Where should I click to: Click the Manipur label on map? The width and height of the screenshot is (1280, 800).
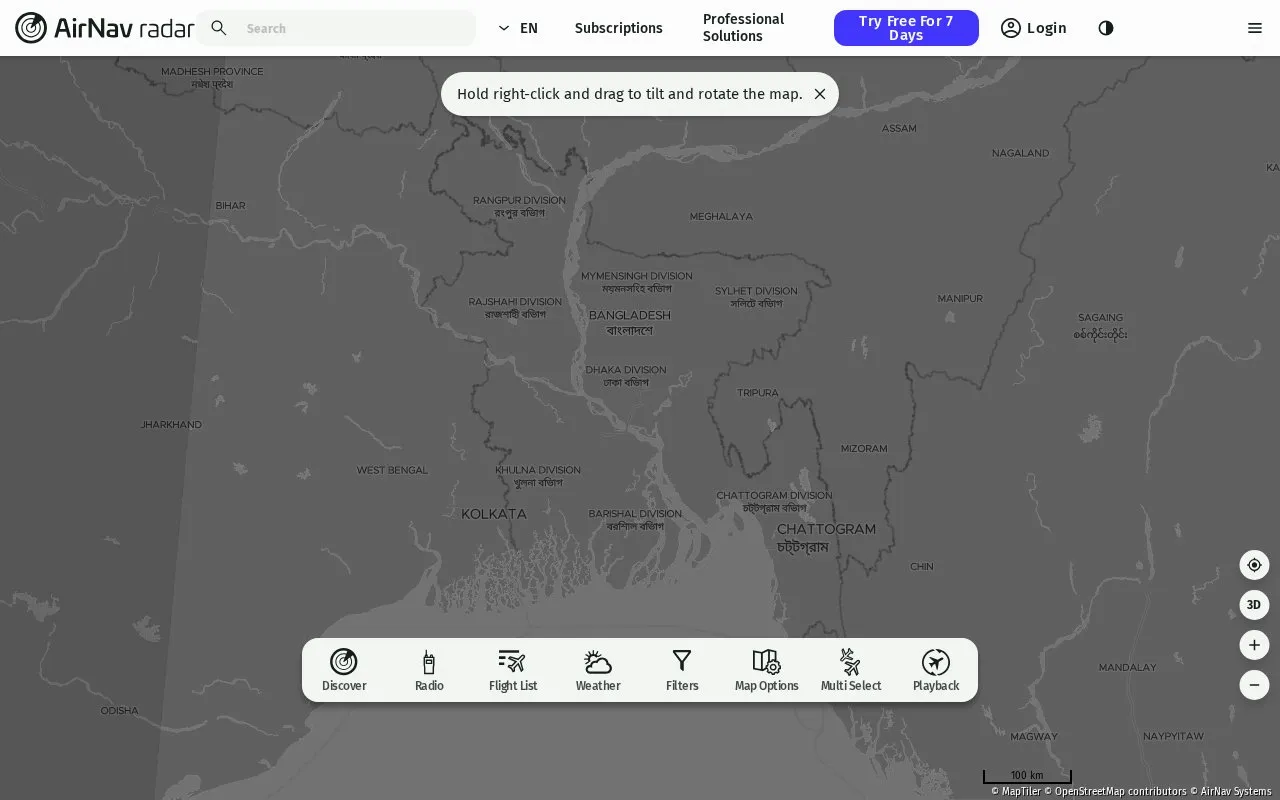point(960,298)
